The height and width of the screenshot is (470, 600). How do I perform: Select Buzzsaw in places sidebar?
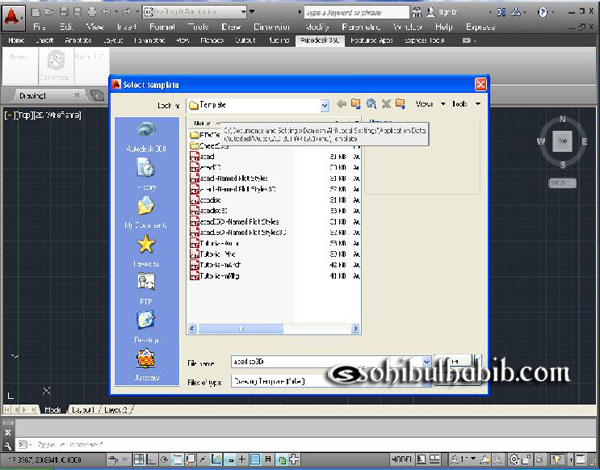[146, 364]
